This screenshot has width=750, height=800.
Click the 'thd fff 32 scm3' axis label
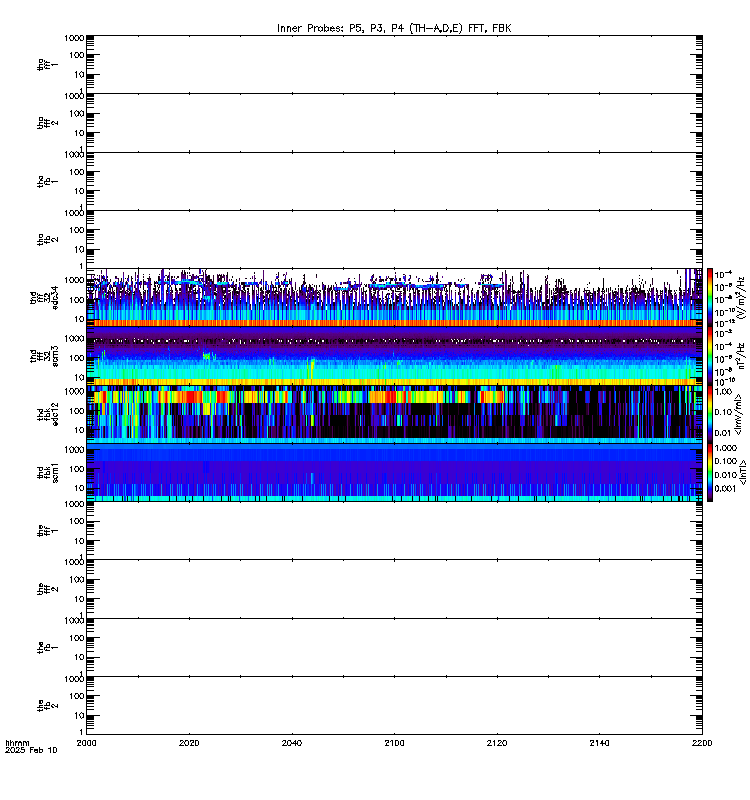tap(44, 356)
